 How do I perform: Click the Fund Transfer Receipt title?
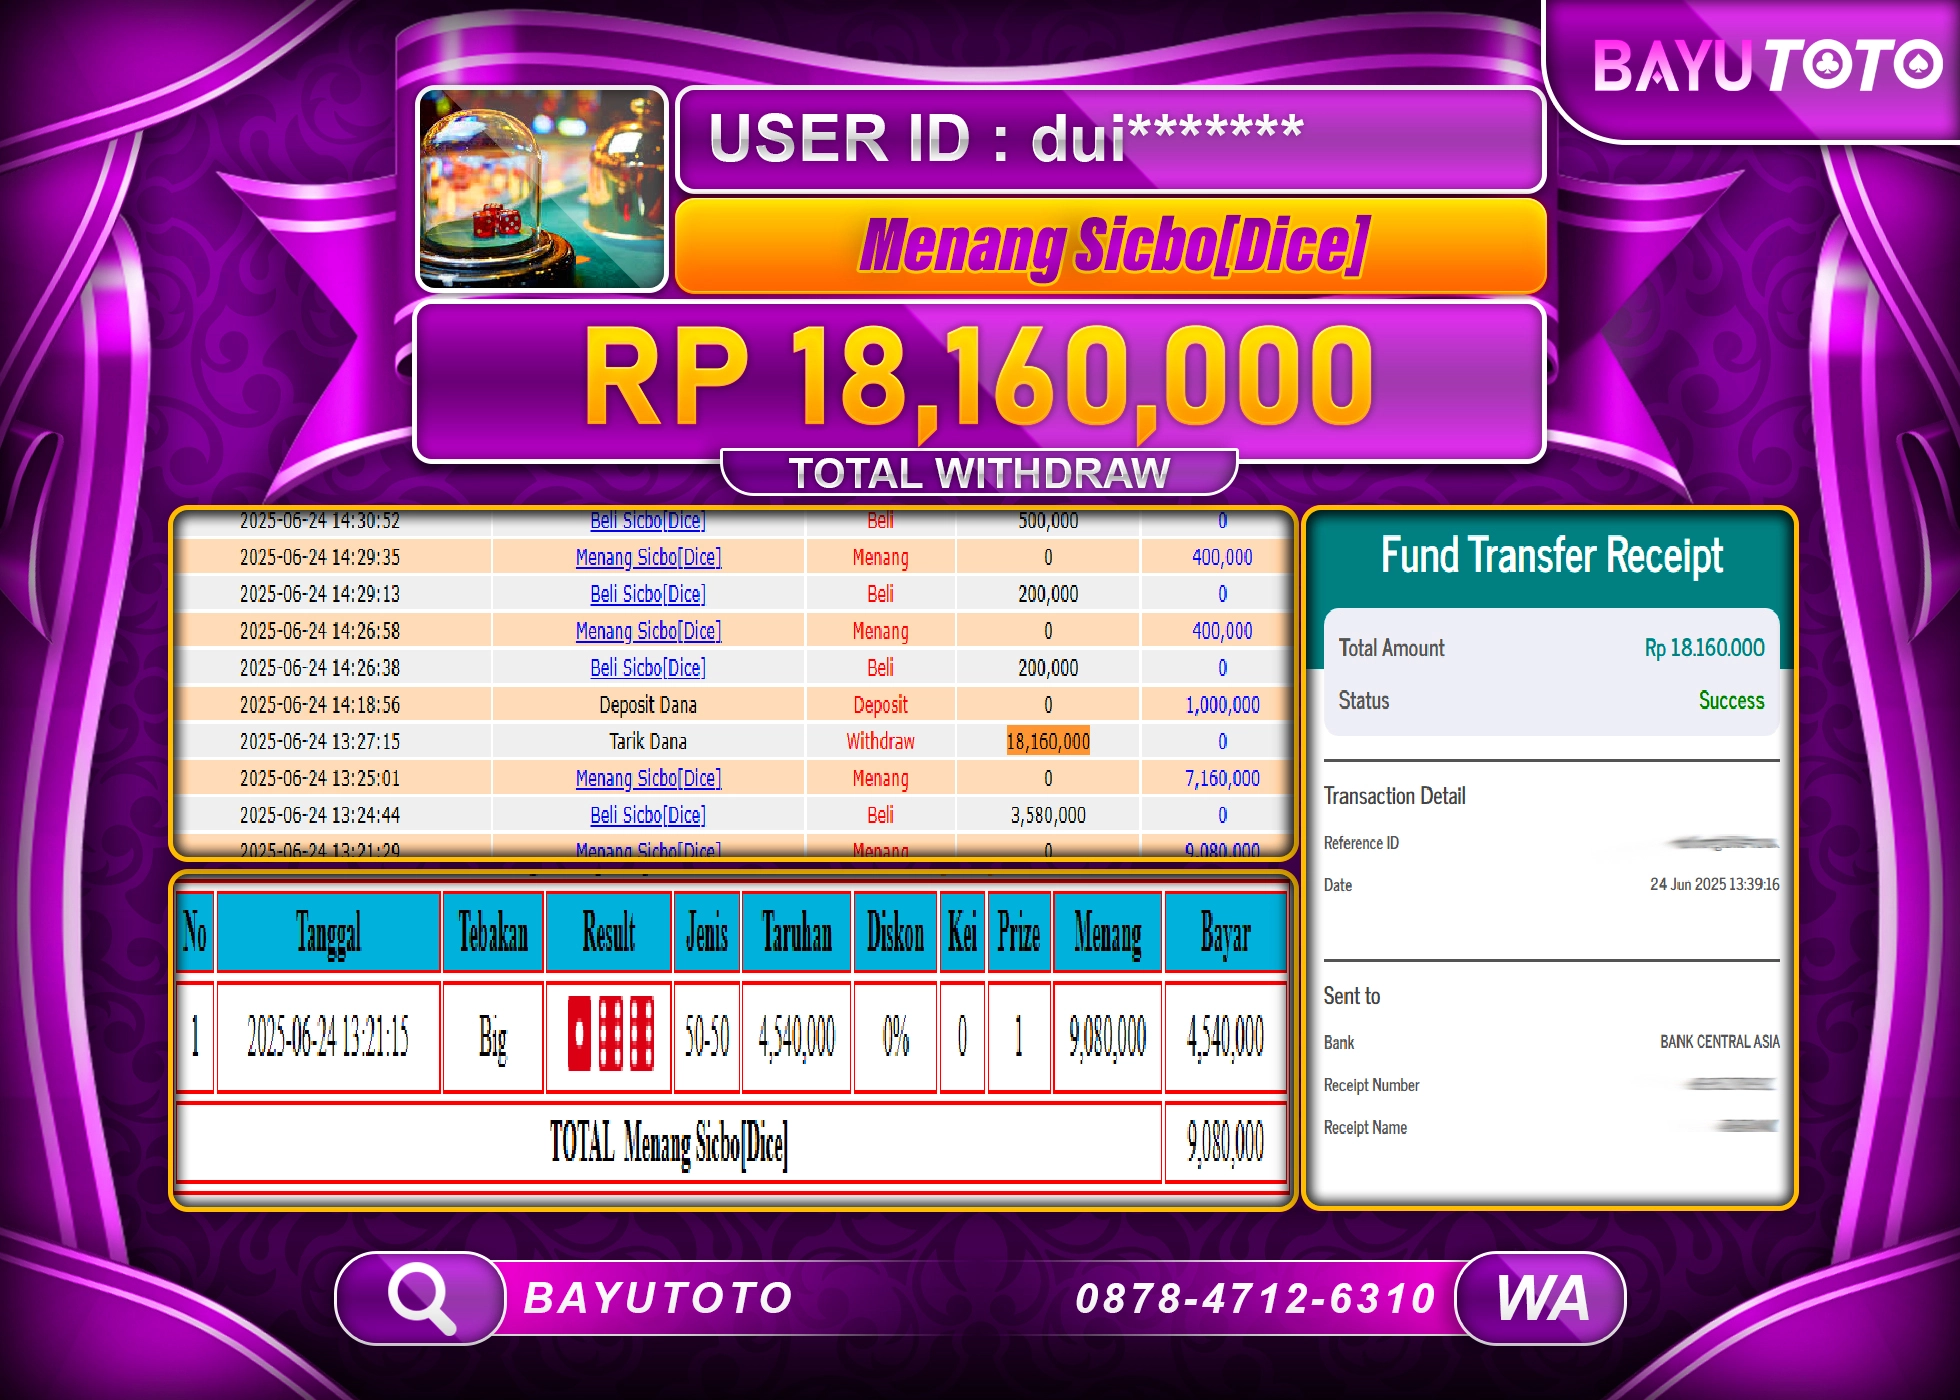click(1552, 556)
